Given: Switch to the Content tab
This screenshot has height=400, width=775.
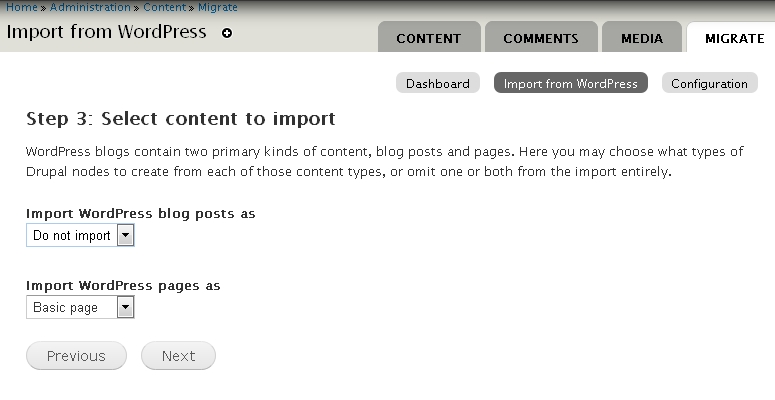Looking at the screenshot, I should [x=429, y=38].
